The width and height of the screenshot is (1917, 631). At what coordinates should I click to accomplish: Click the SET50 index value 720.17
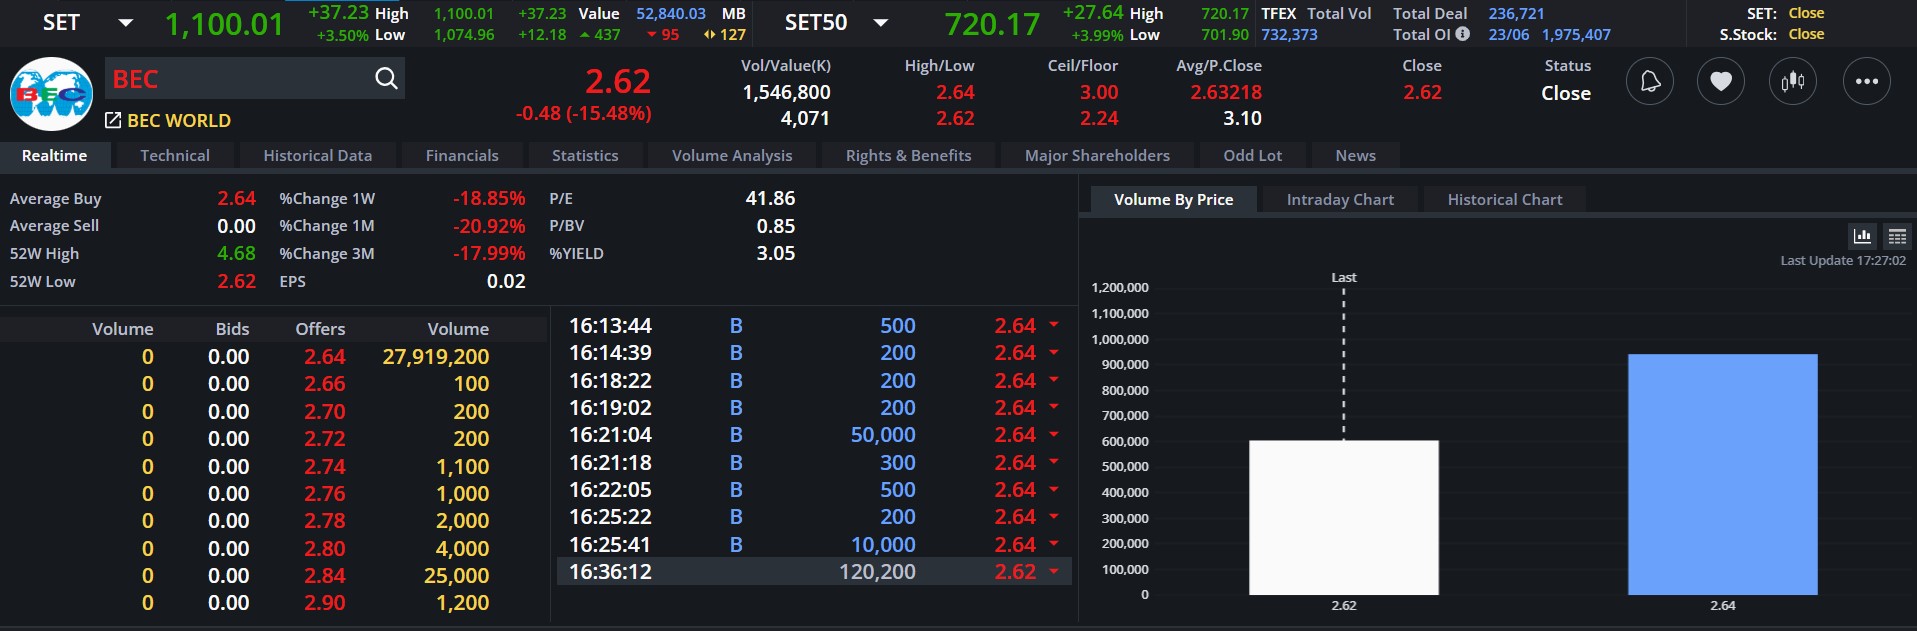point(992,24)
